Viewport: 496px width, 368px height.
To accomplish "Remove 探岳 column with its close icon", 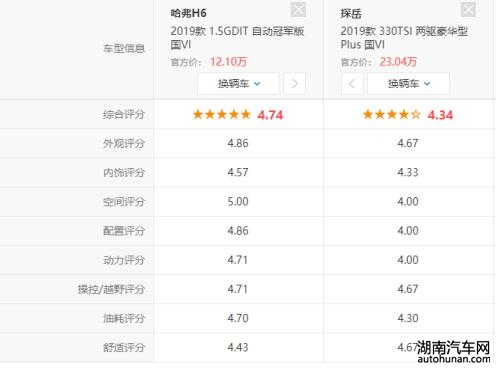I will [468, 9].
